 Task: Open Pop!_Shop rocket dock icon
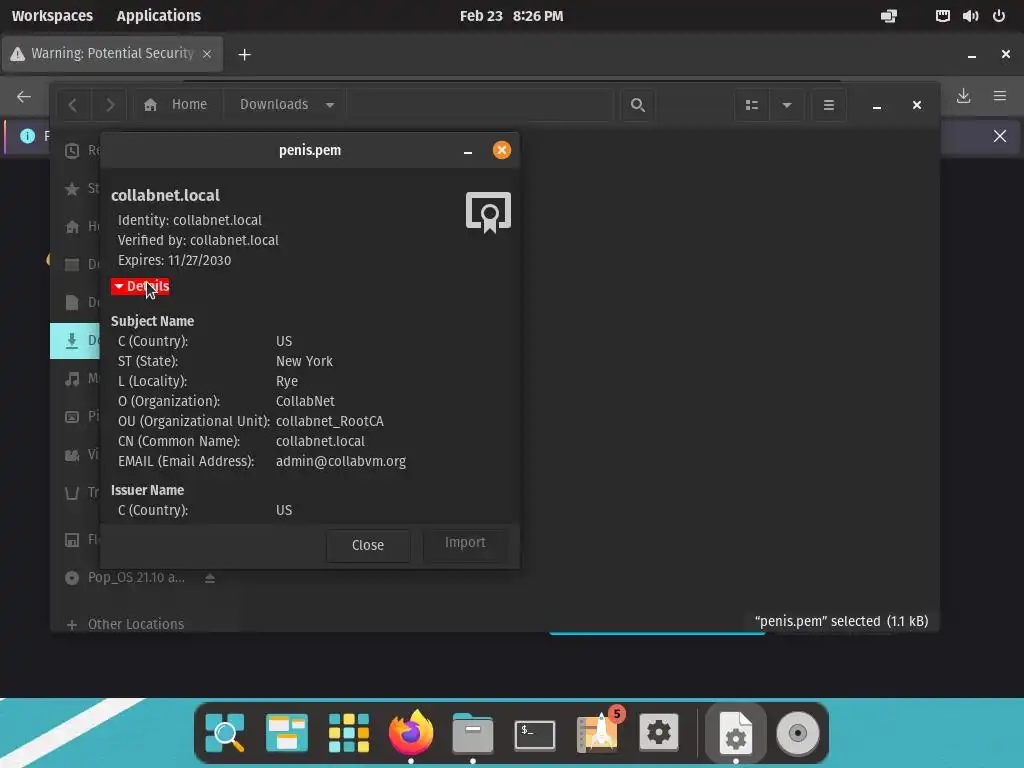coord(598,731)
